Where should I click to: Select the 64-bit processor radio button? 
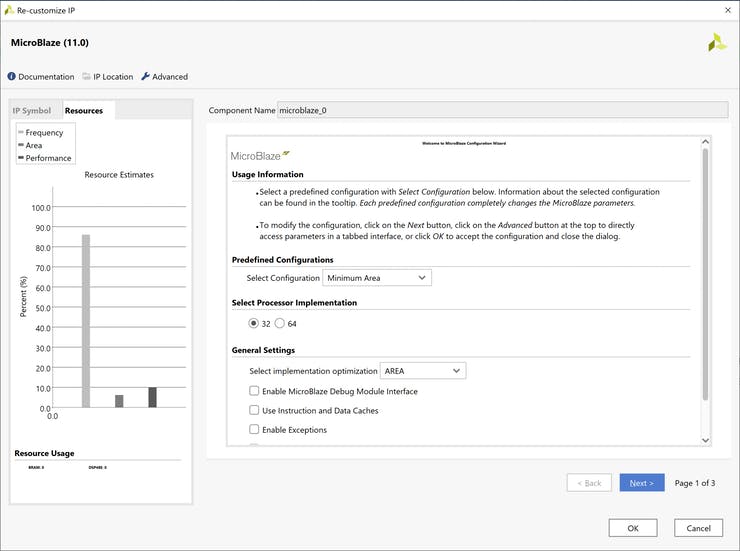[280, 324]
